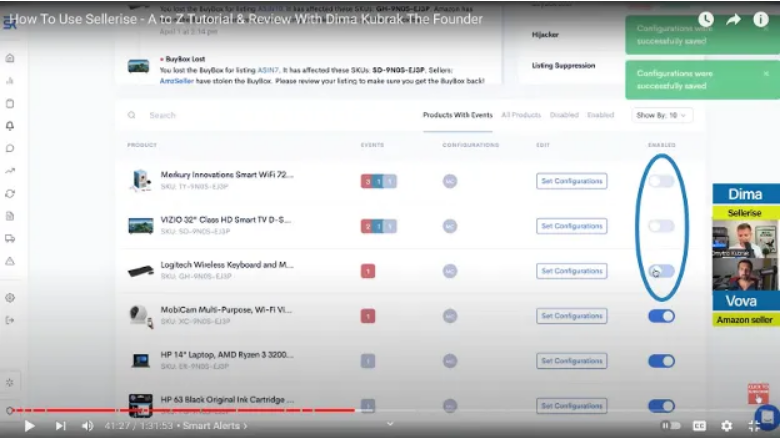
Task: Click the configuration avatar in HP Laptop row
Action: 450,361
